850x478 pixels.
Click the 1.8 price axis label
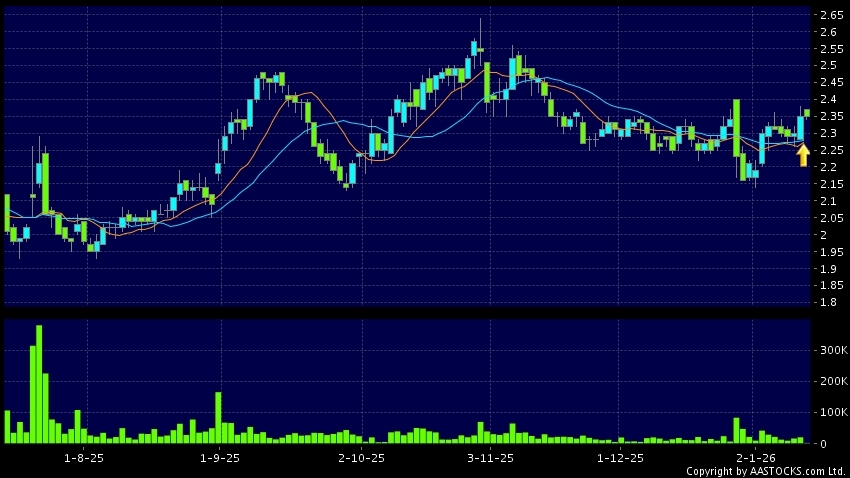click(829, 302)
